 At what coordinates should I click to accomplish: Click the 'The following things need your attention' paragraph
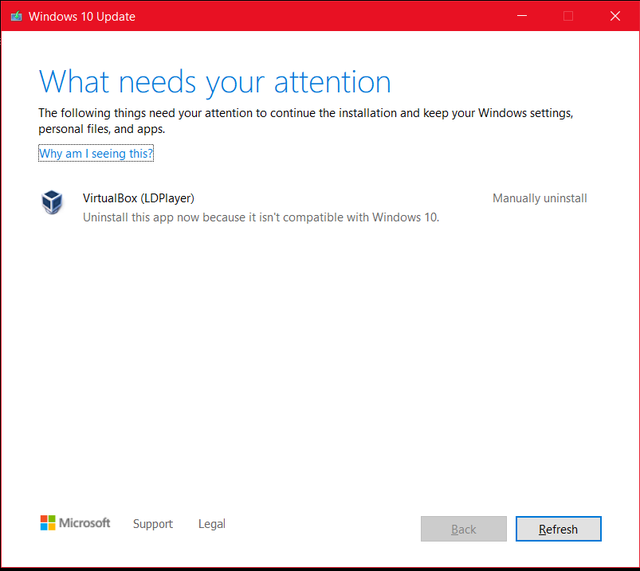(306, 121)
